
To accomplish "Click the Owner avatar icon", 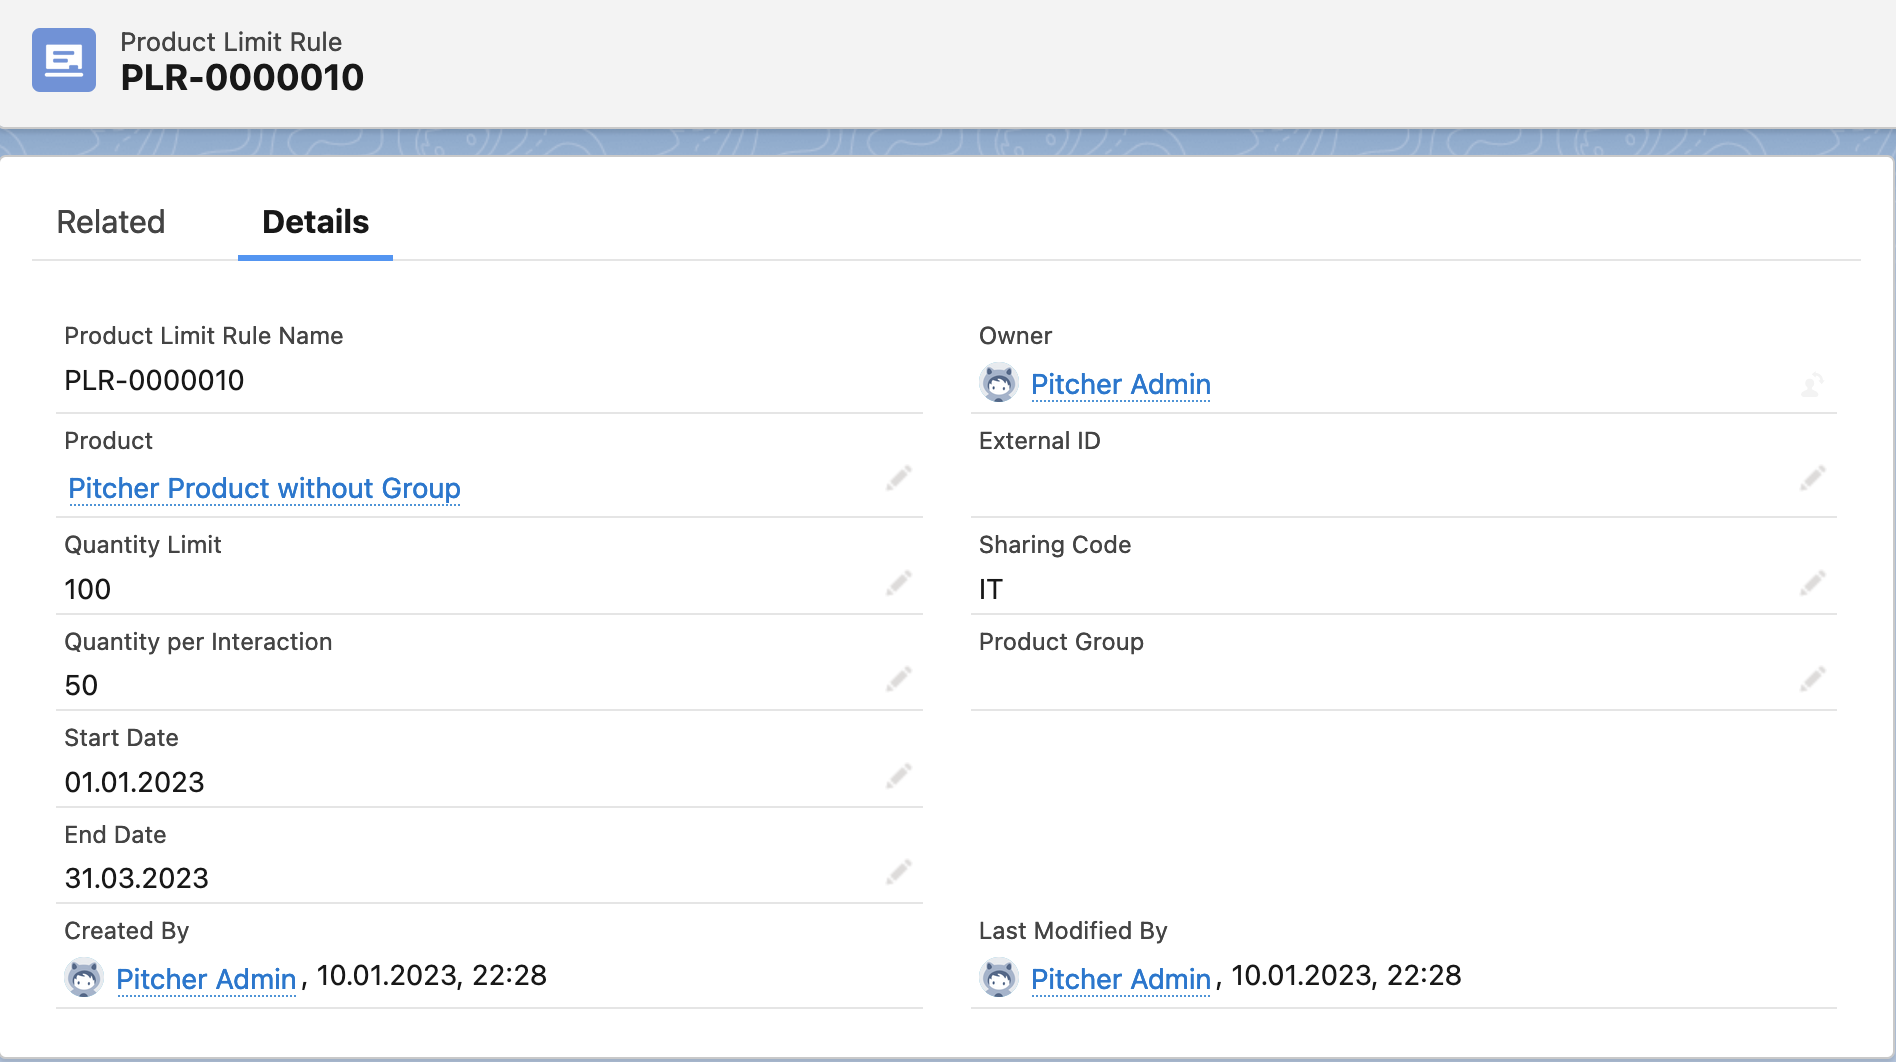I will click(x=998, y=384).
